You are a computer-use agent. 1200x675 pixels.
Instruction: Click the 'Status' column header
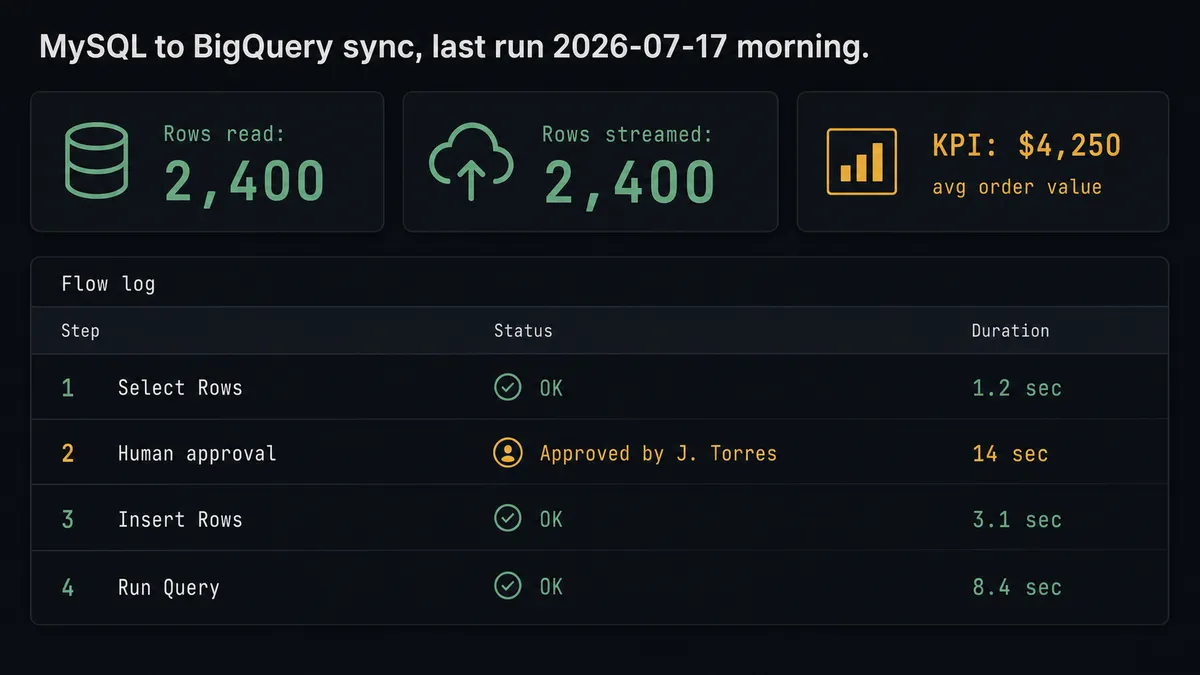[x=523, y=331]
